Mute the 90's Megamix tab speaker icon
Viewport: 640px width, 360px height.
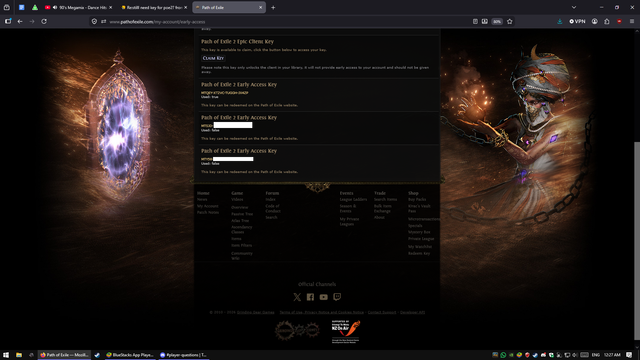point(55,7)
